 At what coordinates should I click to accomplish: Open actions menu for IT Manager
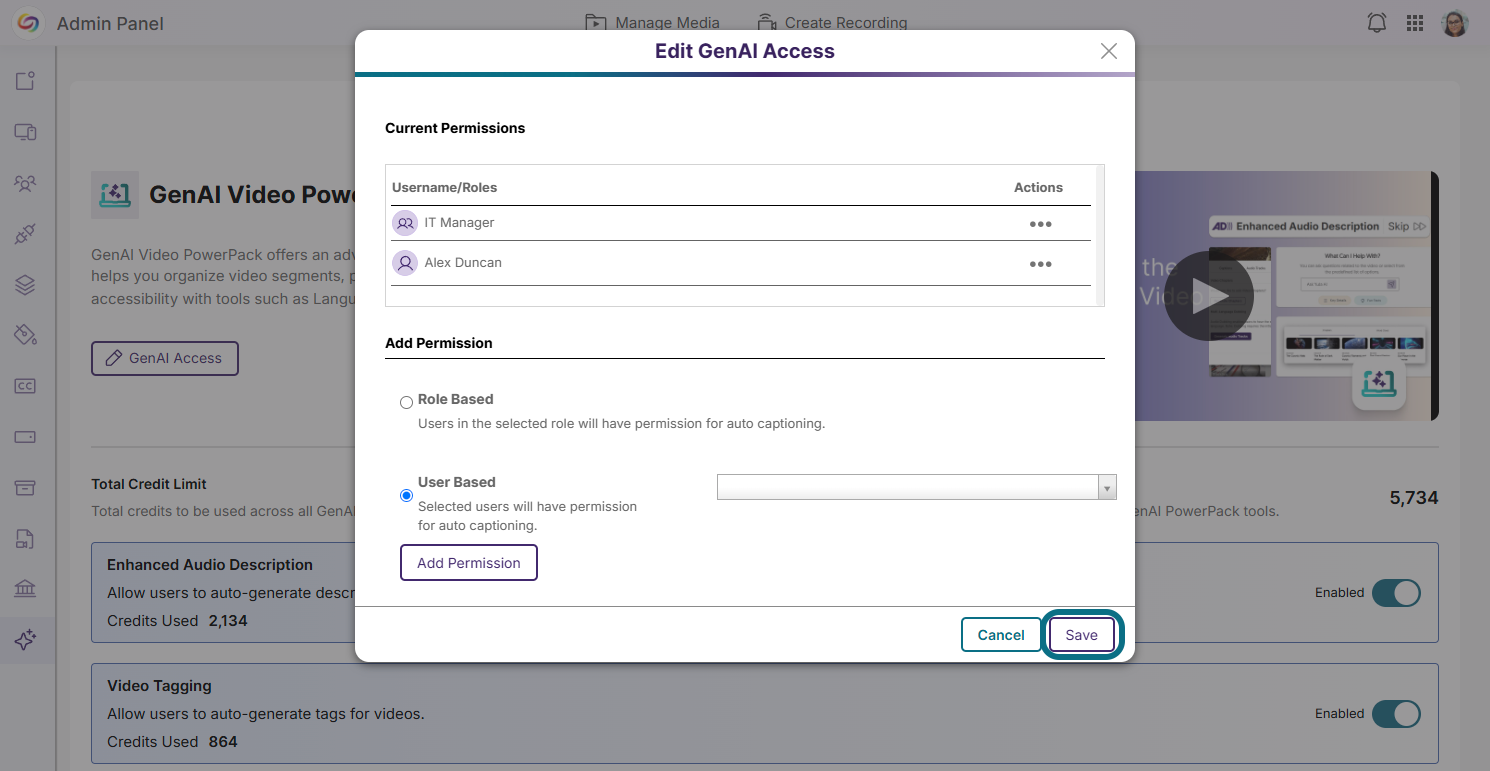[1041, 224]
